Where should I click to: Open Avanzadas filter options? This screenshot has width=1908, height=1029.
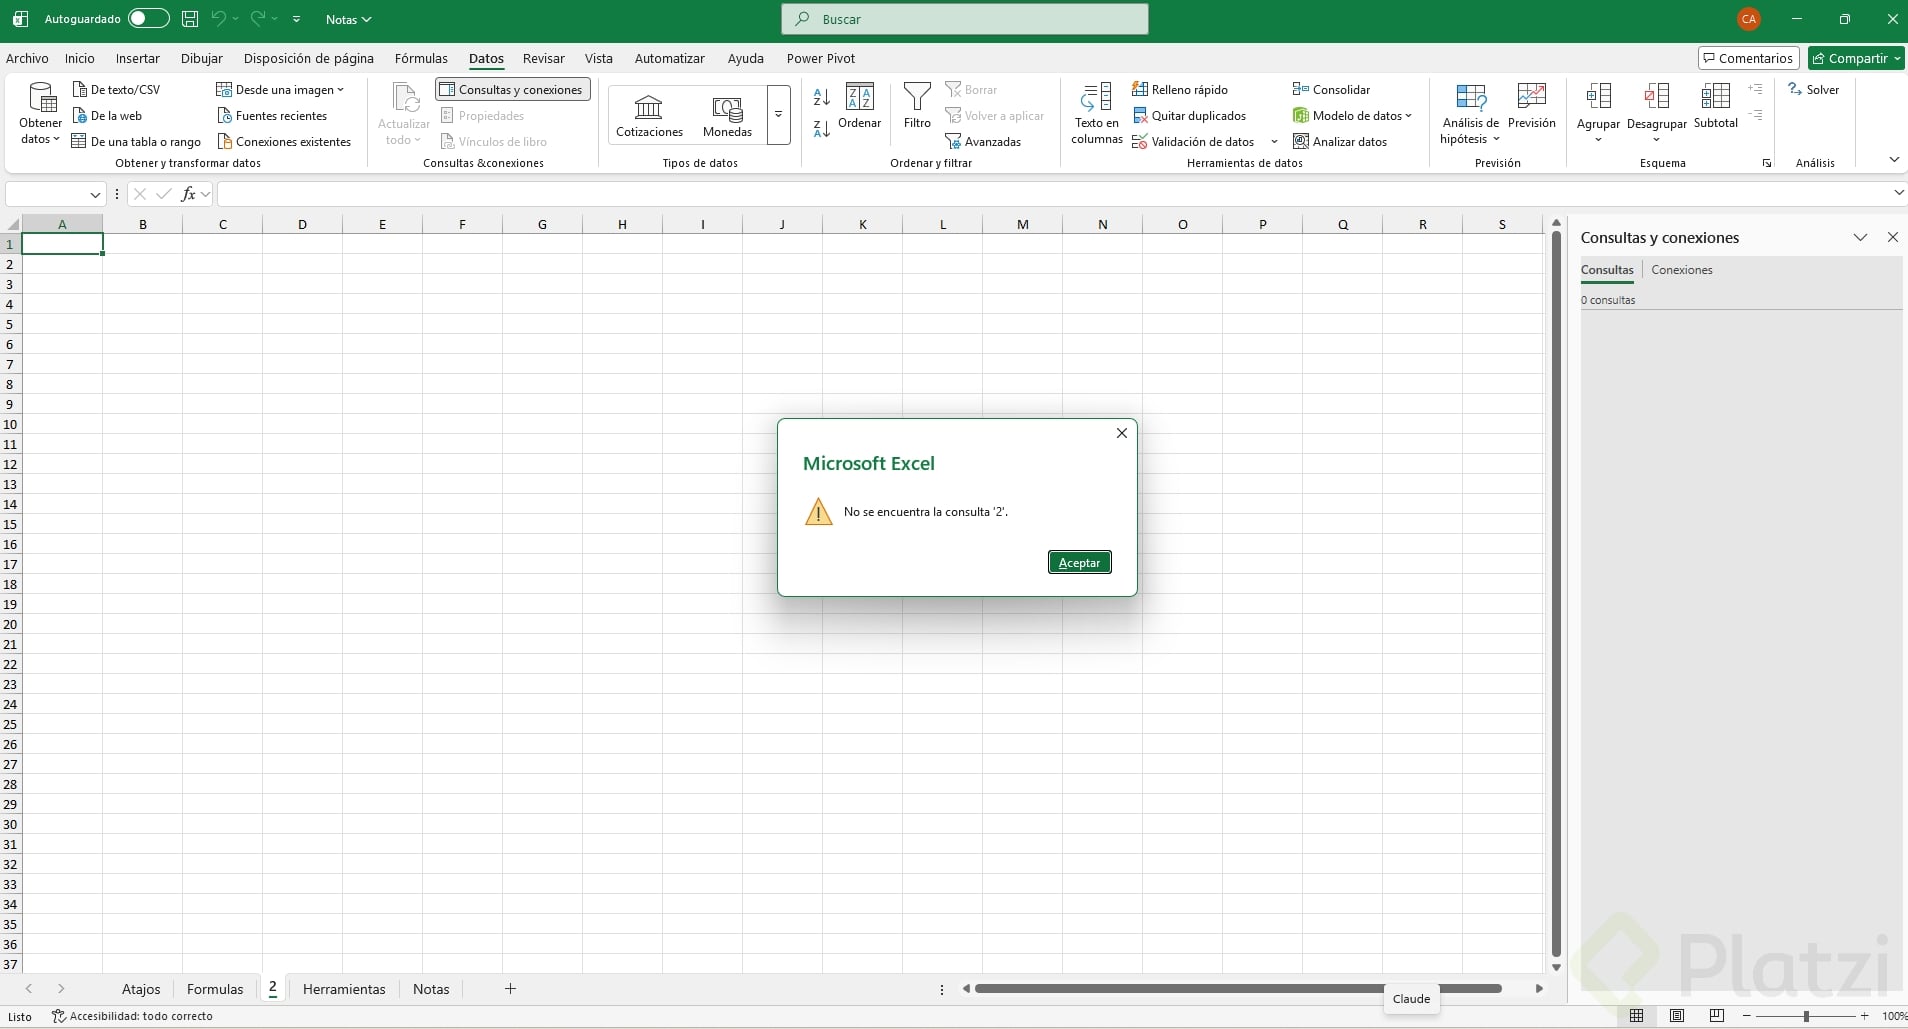click(x=983, y=142)
